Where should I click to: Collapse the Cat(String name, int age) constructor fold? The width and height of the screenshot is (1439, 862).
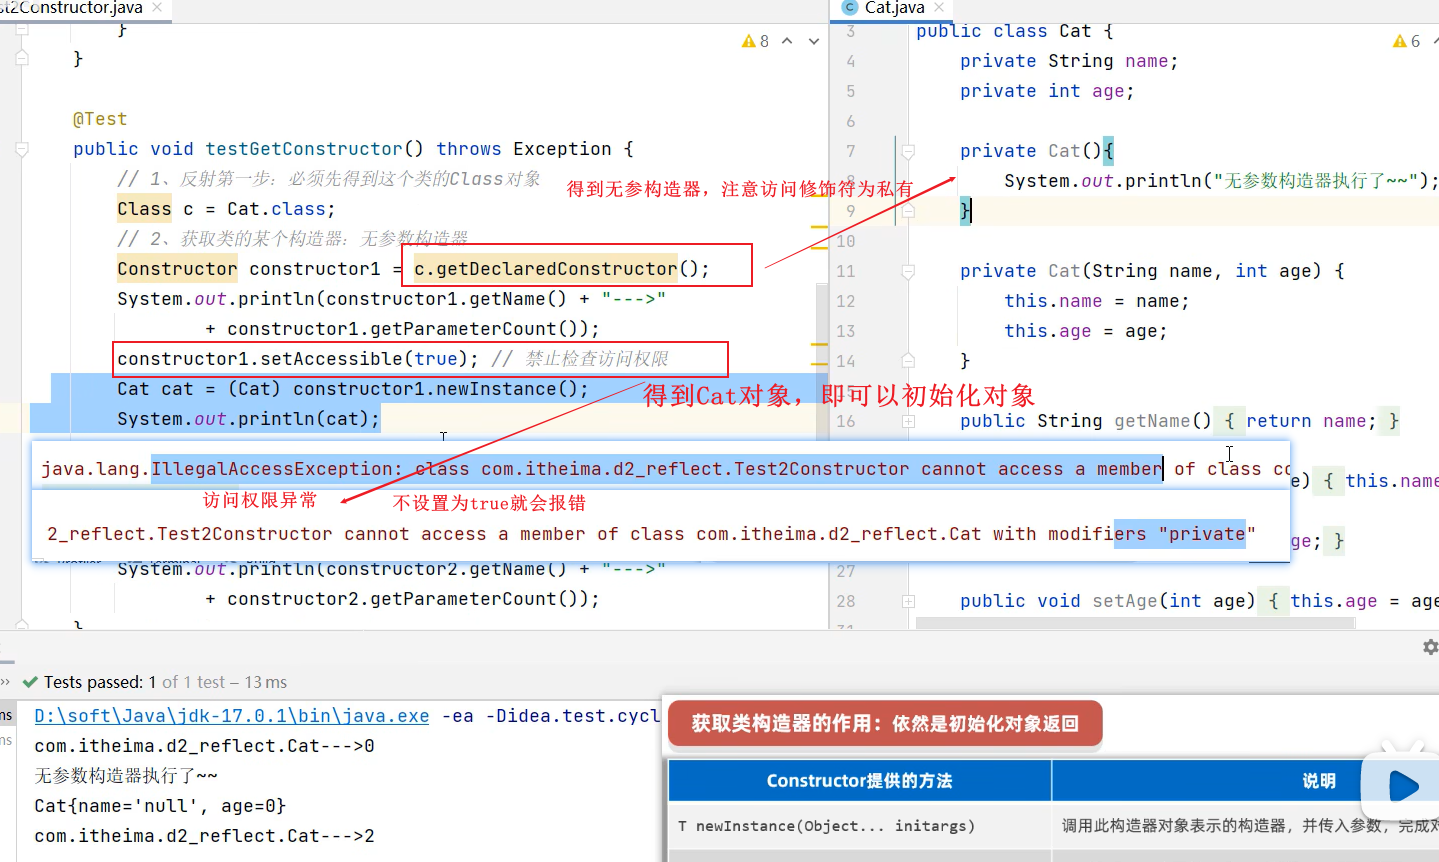908,272
